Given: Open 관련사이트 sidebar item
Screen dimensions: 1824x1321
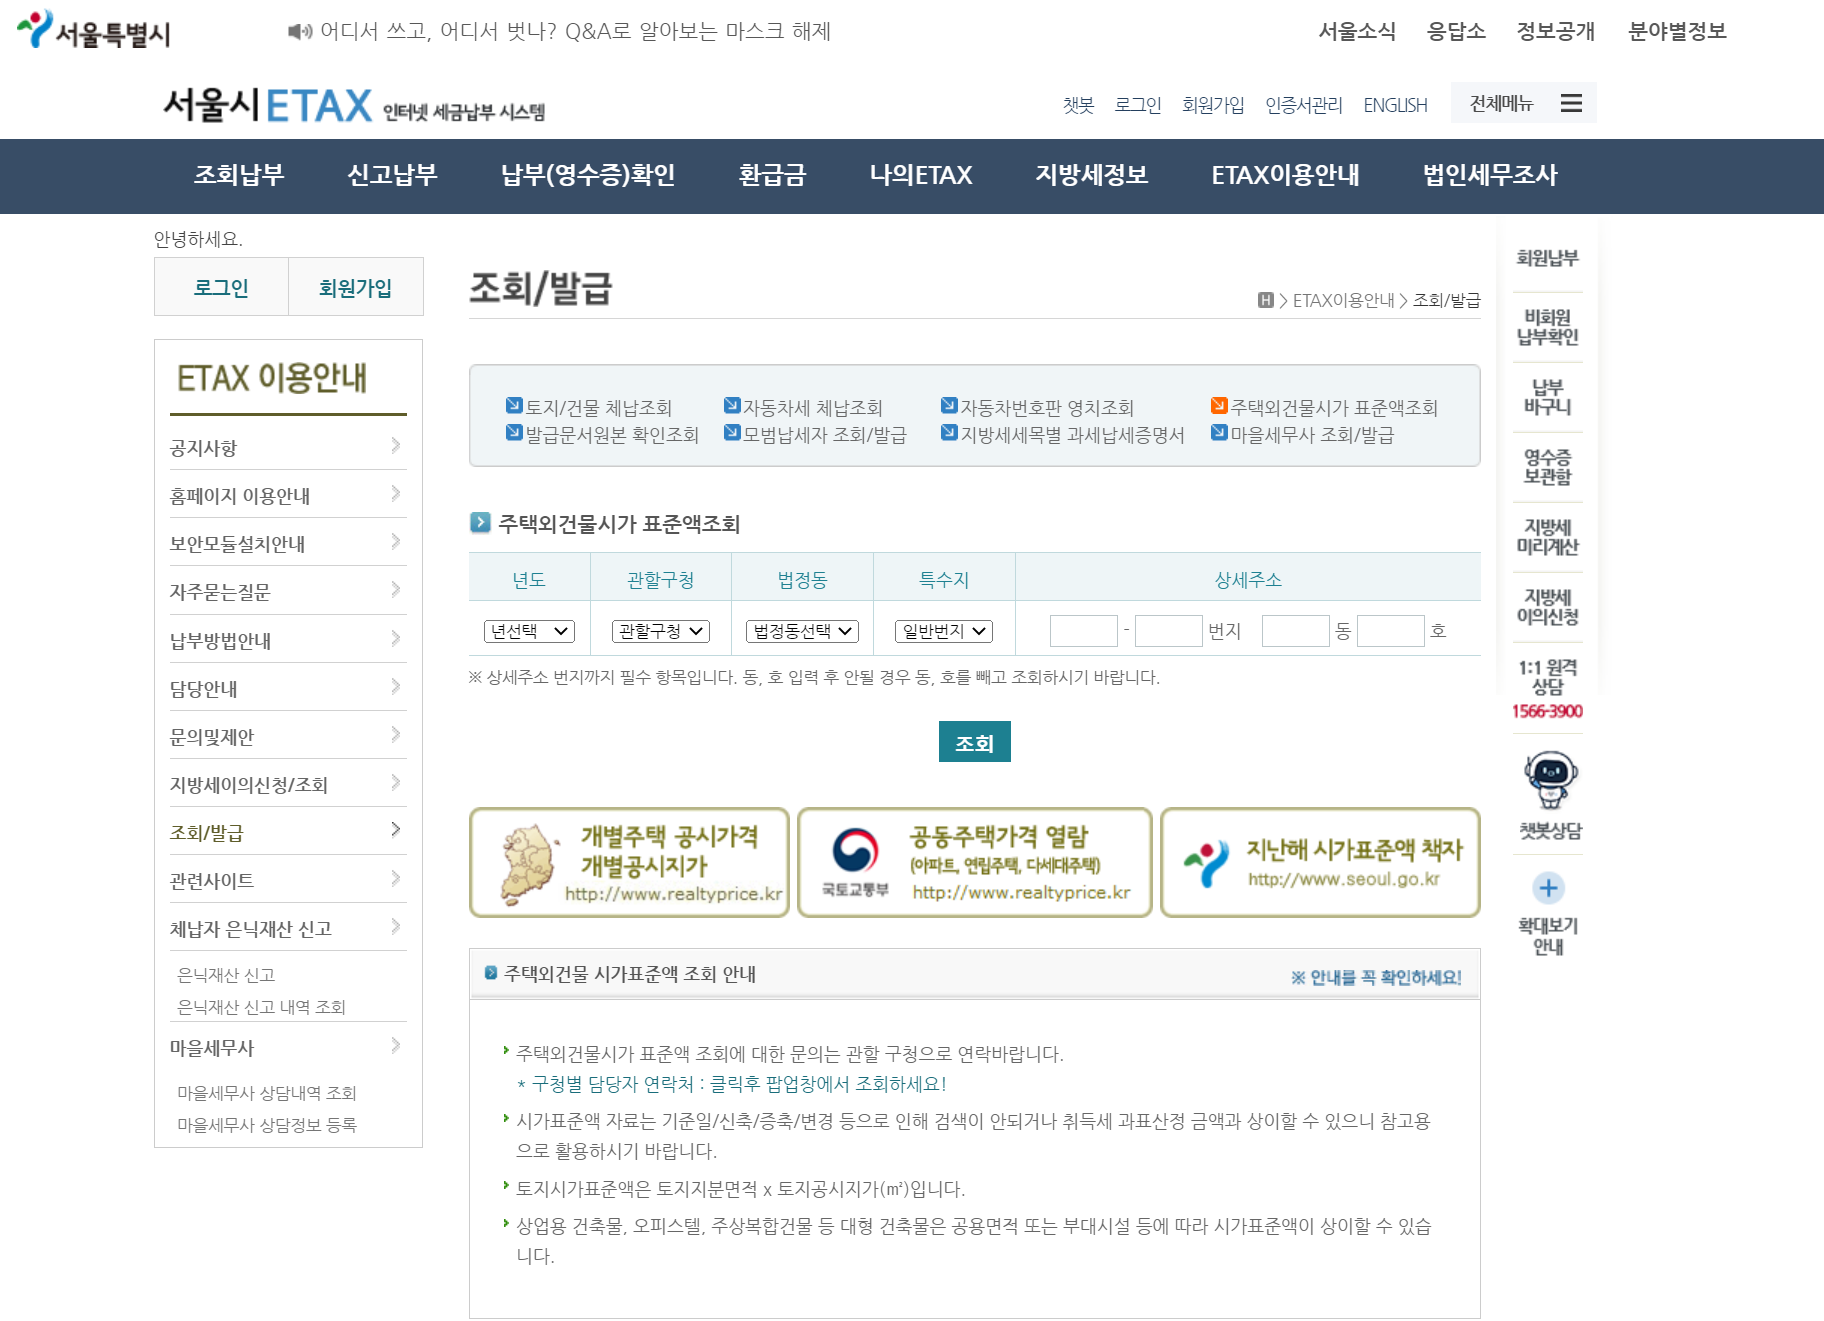Looking at the screenshot, I should pyautogui.click(x=288, y=880).
